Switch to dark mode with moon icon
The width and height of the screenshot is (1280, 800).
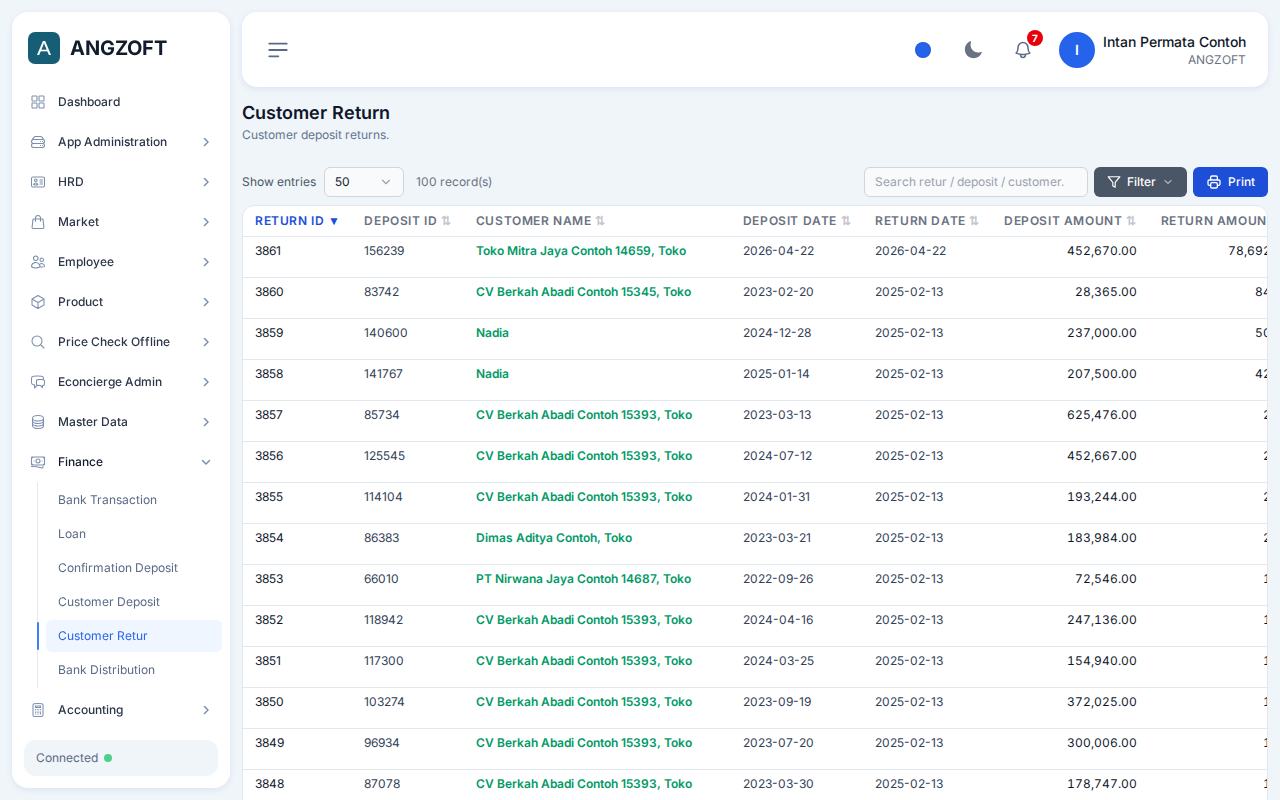(973, 50)
